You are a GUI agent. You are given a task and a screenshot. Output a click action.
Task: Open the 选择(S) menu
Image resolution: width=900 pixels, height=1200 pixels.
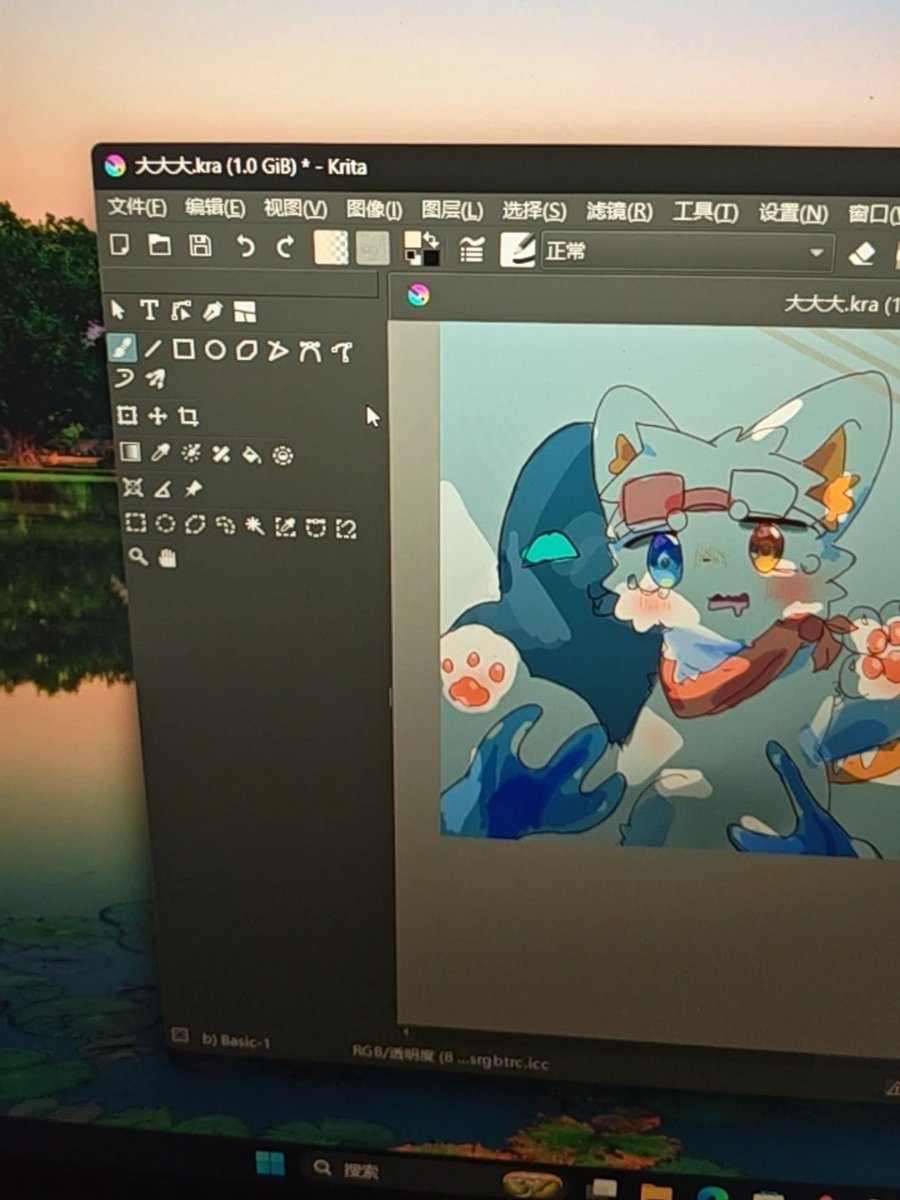point(534,211)
